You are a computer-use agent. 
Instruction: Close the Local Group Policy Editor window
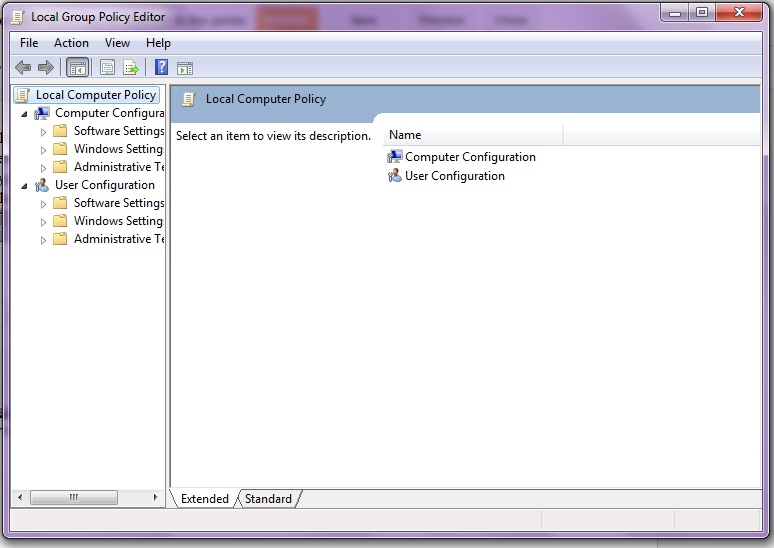pos(739,13)
